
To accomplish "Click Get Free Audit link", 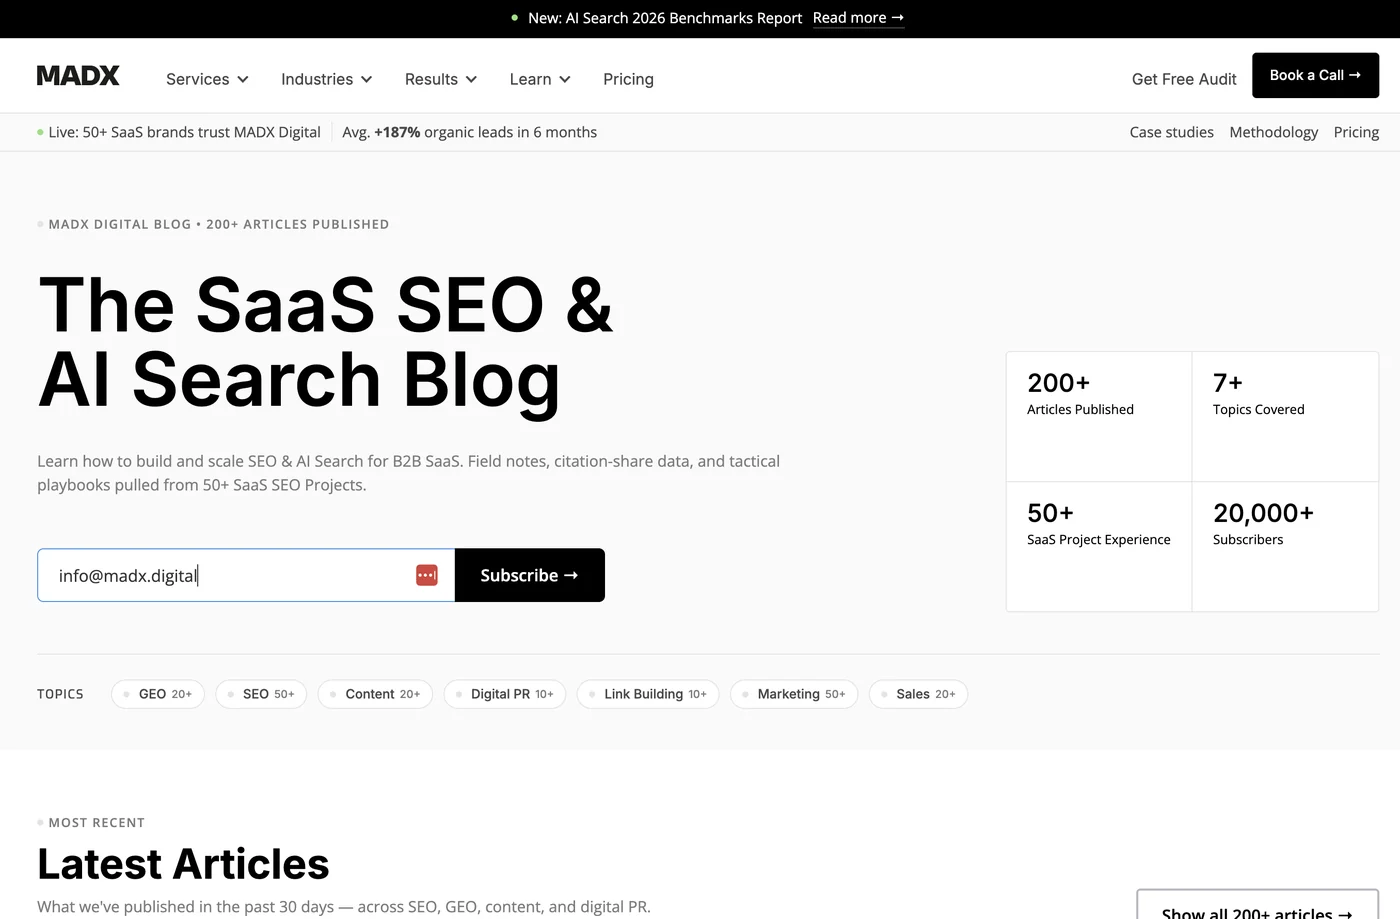I will click(x=1184, y=79).
